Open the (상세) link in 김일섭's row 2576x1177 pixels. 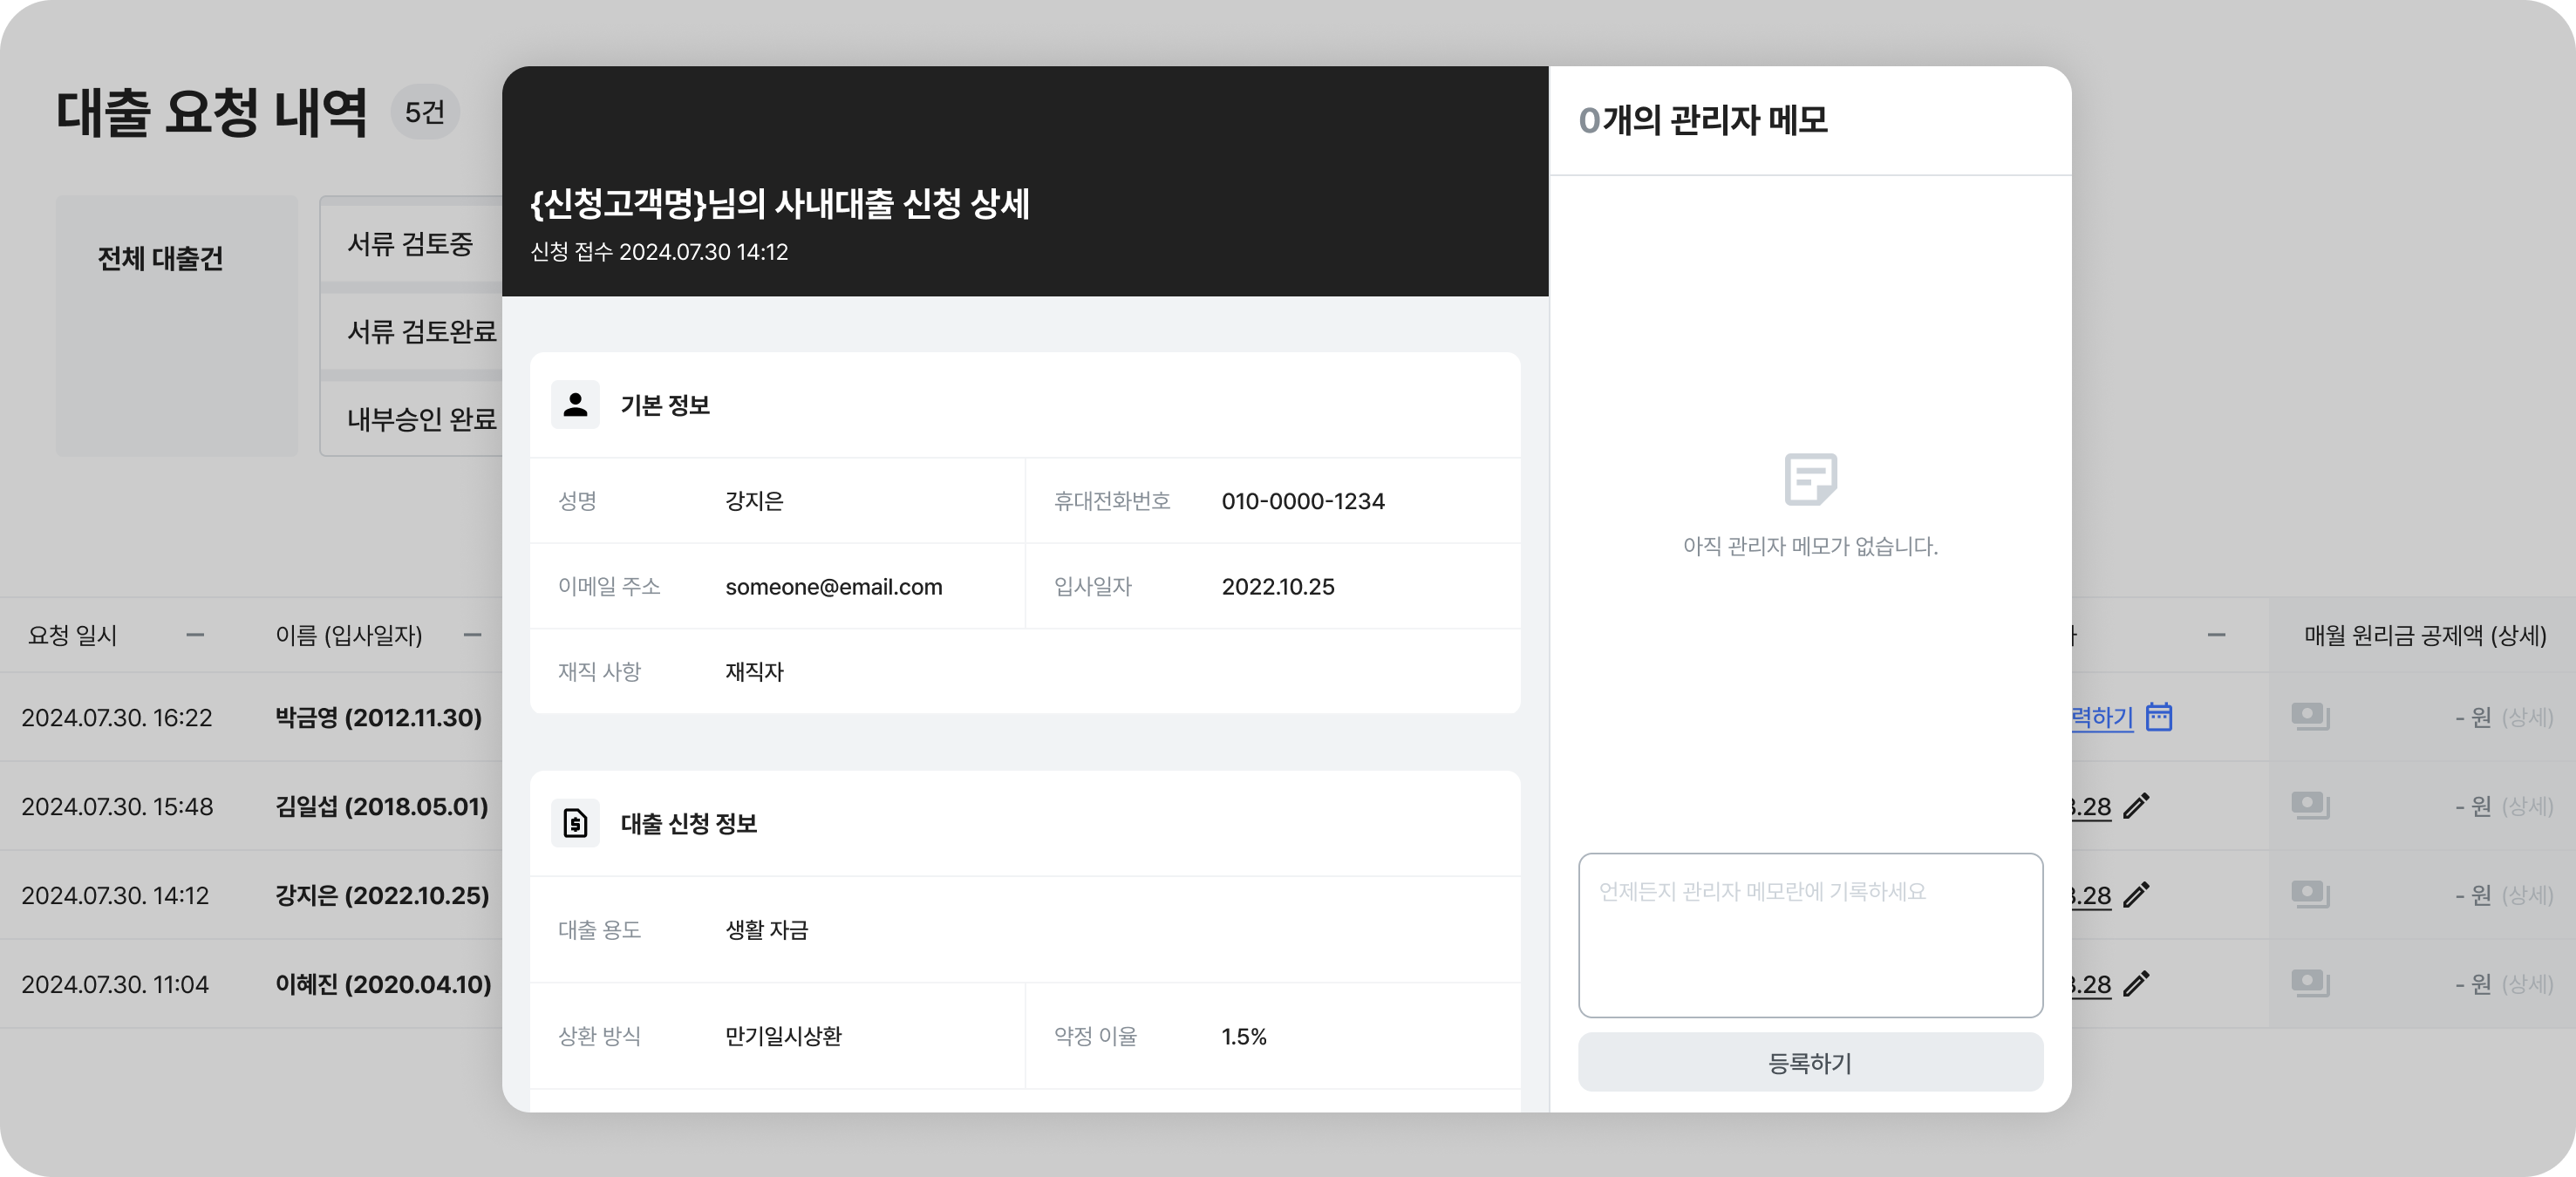point(2527,806)
